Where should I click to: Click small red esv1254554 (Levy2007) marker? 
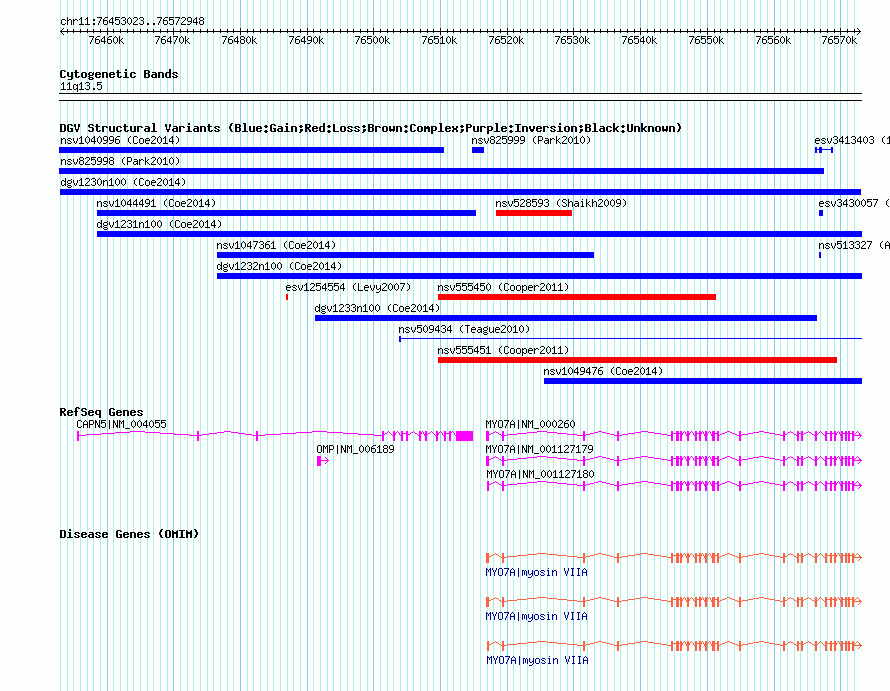287,297
